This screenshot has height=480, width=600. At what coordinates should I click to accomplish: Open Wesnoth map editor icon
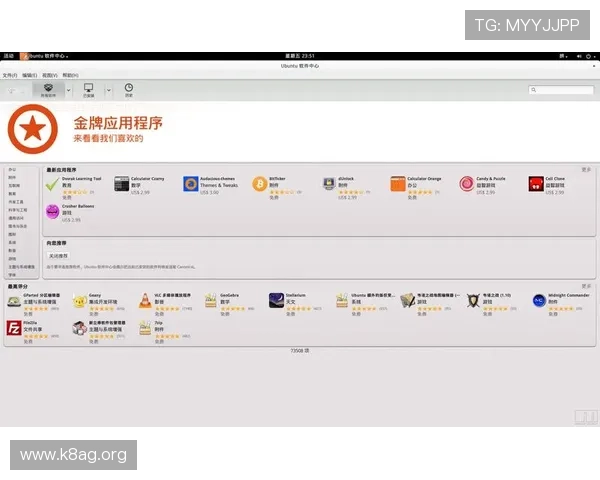[408, 301]
